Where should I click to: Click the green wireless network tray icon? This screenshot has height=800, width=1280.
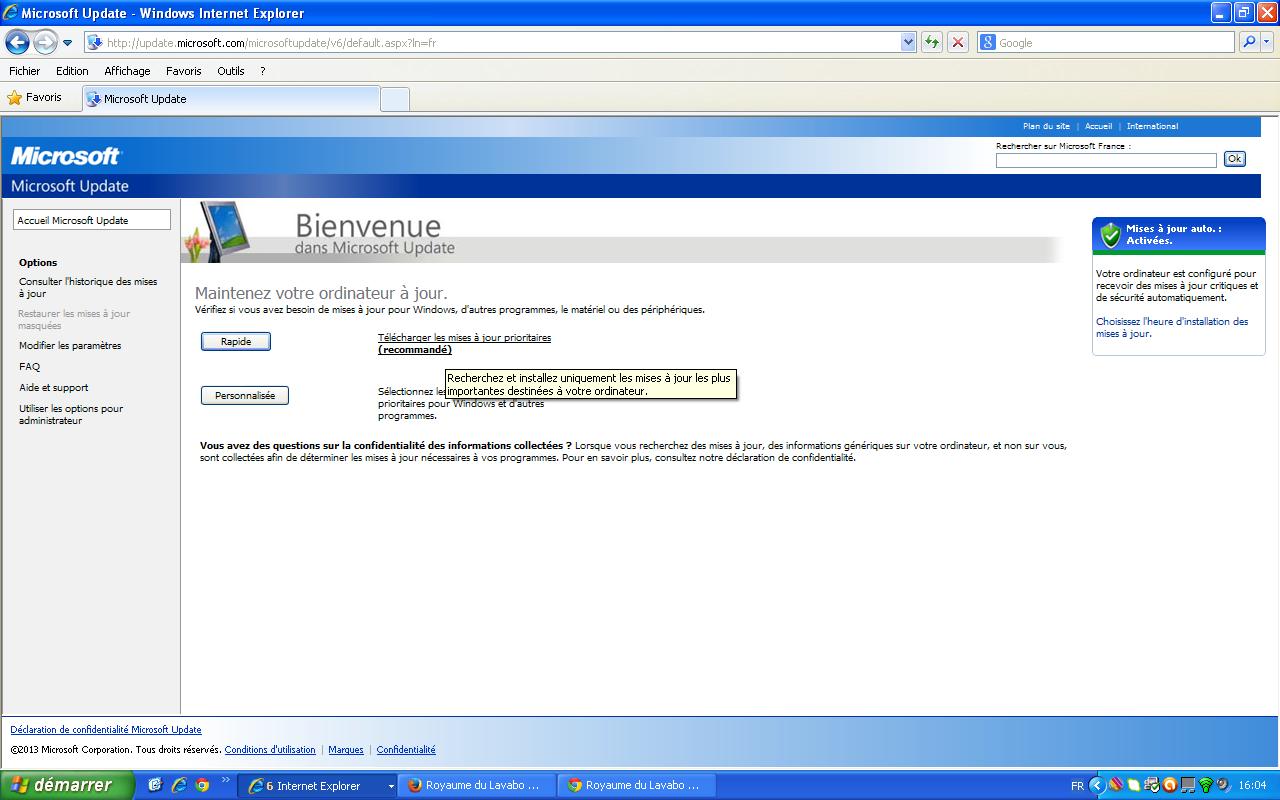pos(1205,785)
